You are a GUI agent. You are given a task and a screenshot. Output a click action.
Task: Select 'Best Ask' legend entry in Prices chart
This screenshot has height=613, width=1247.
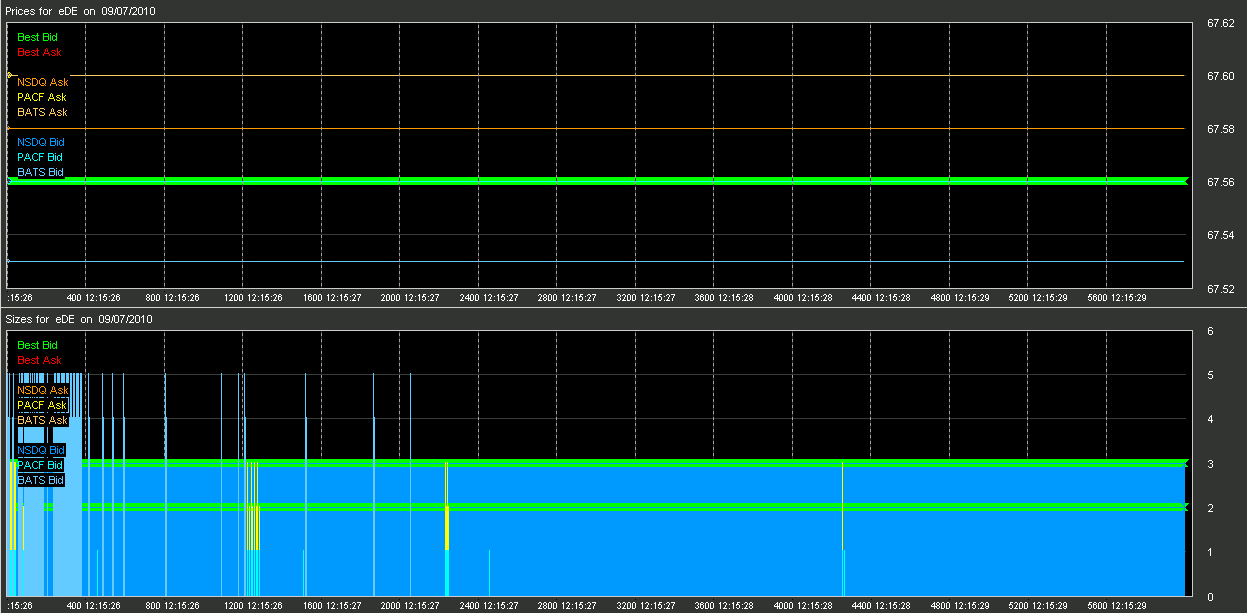click(39, 52)
